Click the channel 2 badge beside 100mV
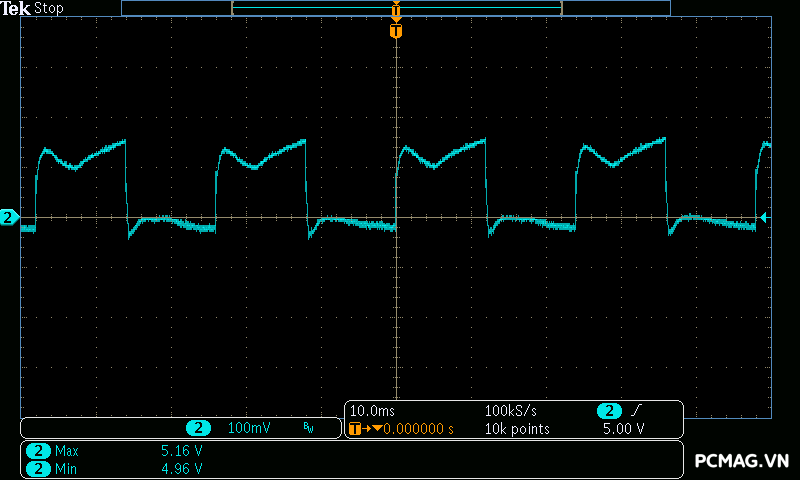The height and width of the screenshot is (480, 800). point(199,428)
